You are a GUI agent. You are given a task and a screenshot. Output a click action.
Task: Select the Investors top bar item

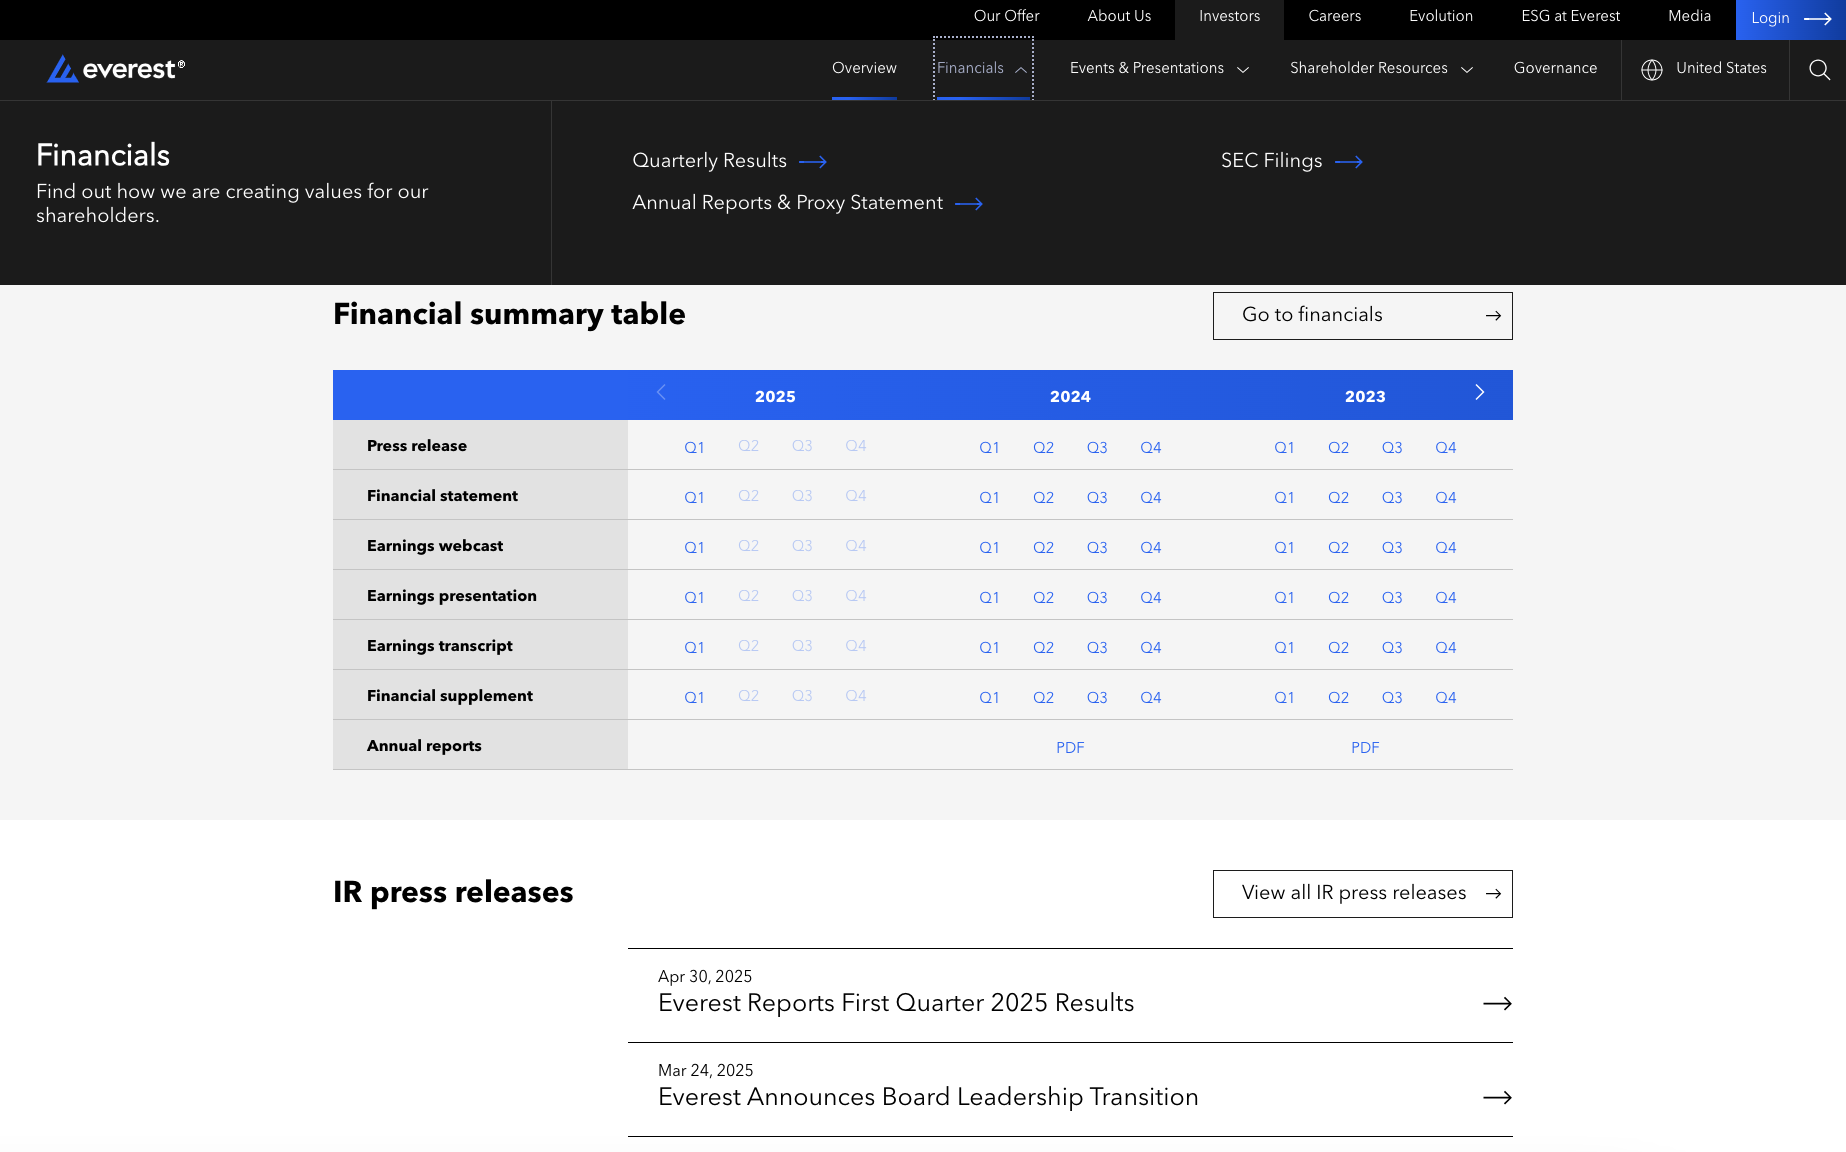[x=1229, y=16]
